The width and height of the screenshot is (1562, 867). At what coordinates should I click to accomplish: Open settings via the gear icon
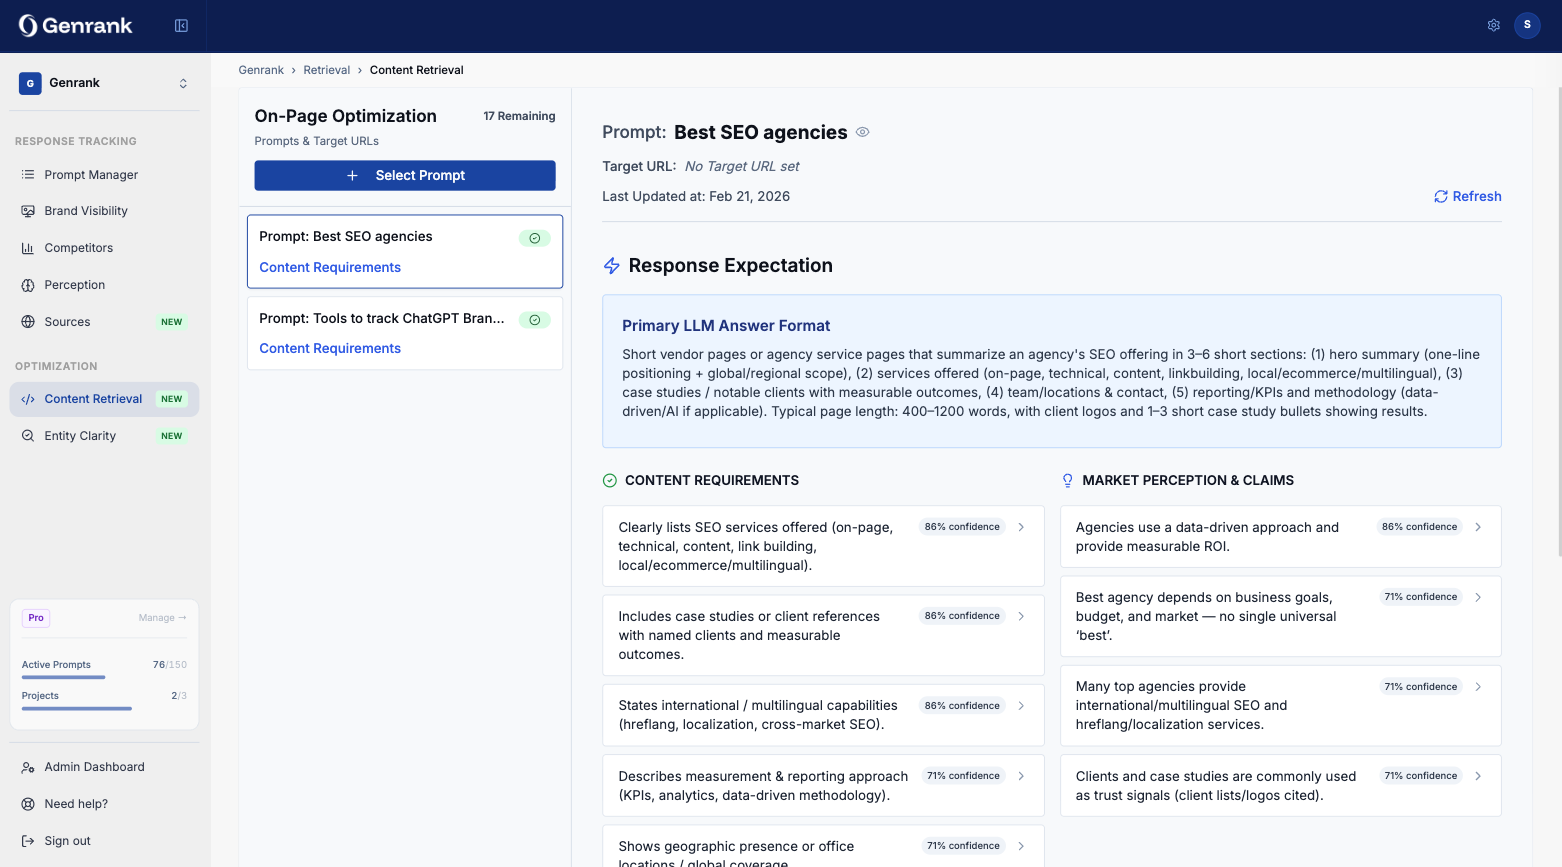(1493, 26)
